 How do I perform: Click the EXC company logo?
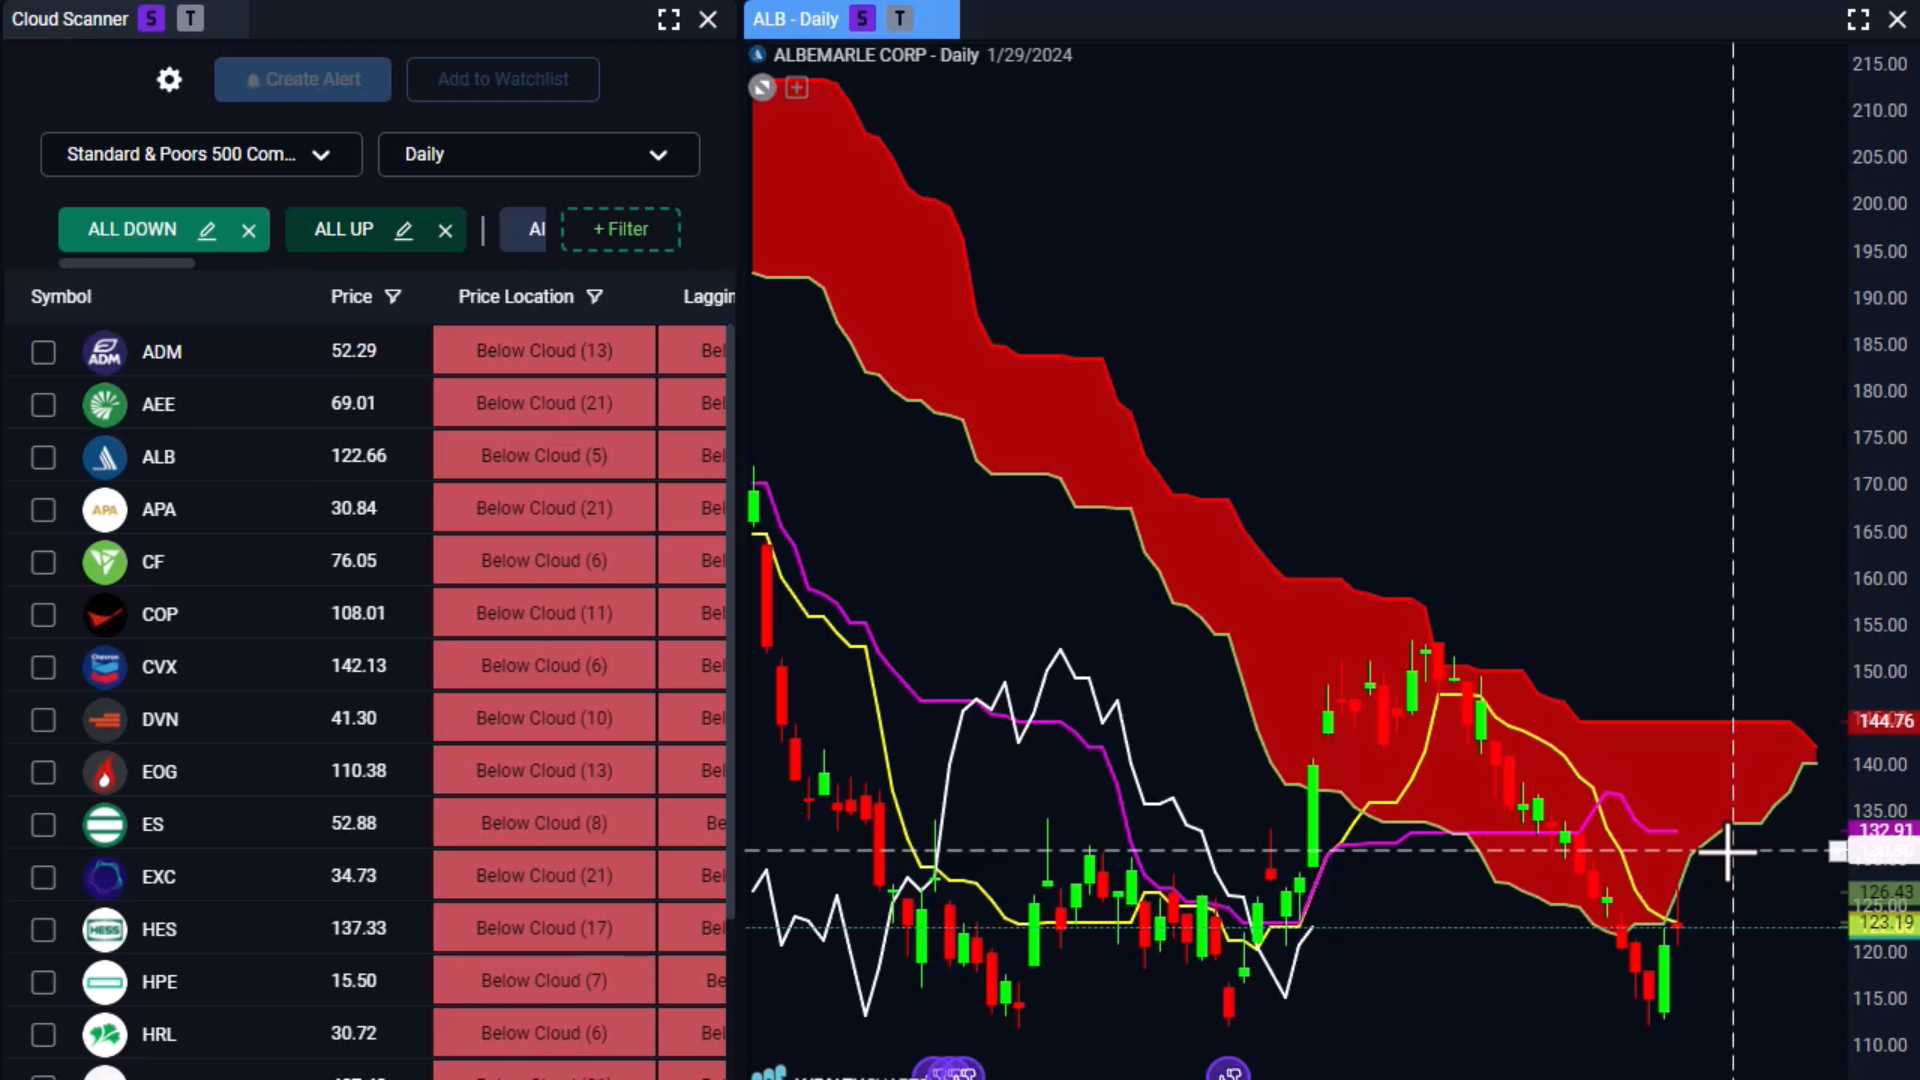[x=105, y=877]
